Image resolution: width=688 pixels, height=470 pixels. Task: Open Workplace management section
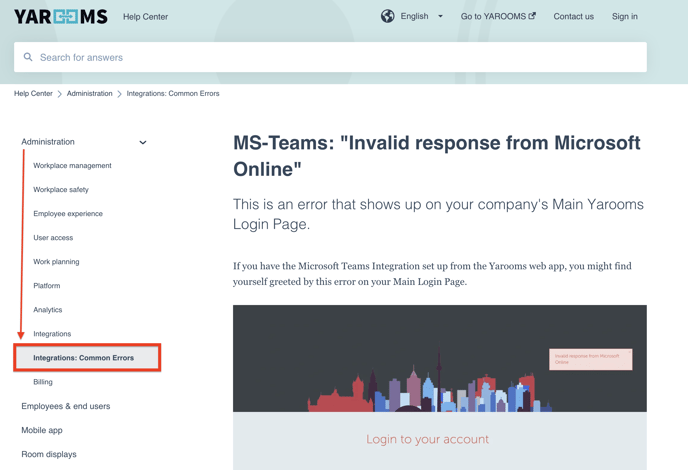tap(72, 165)
